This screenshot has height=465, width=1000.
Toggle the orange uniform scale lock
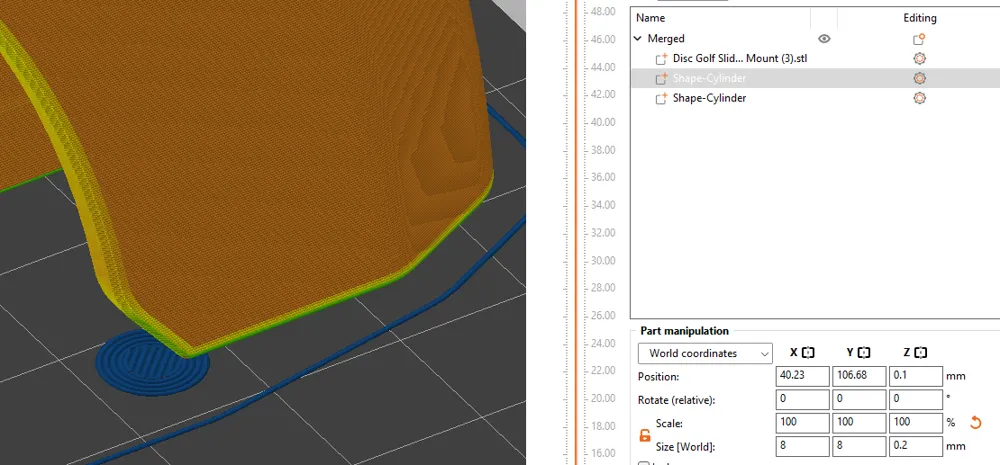(645, 436)
